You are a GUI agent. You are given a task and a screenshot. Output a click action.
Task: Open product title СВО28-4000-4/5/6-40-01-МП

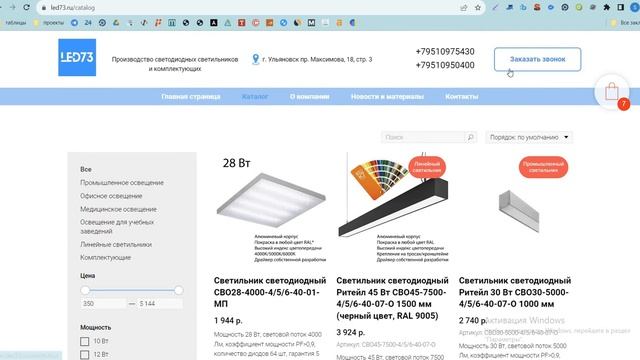point(270,292)
